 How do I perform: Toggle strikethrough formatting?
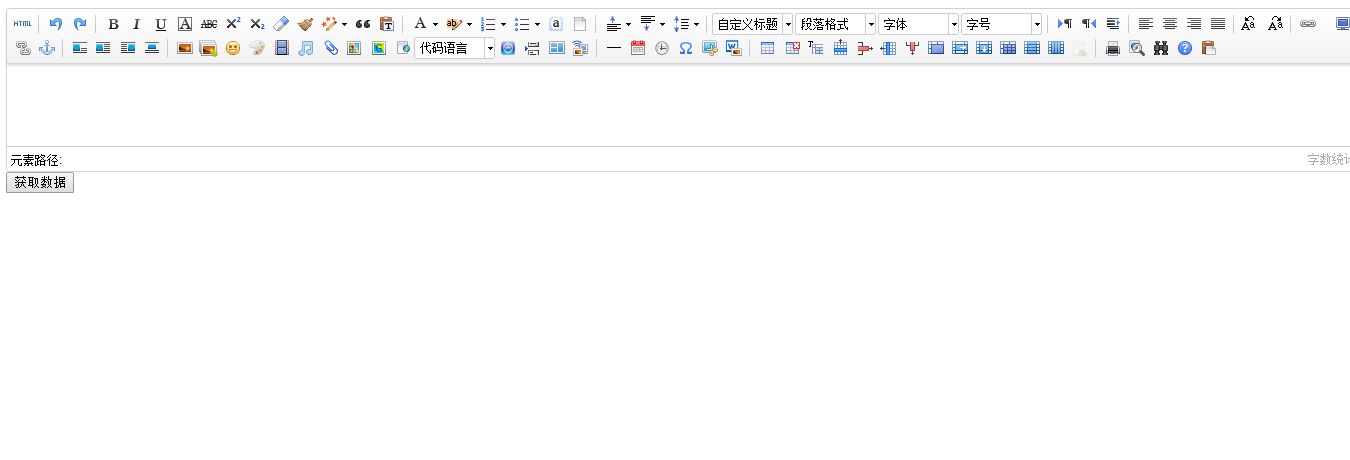(209, 24)
